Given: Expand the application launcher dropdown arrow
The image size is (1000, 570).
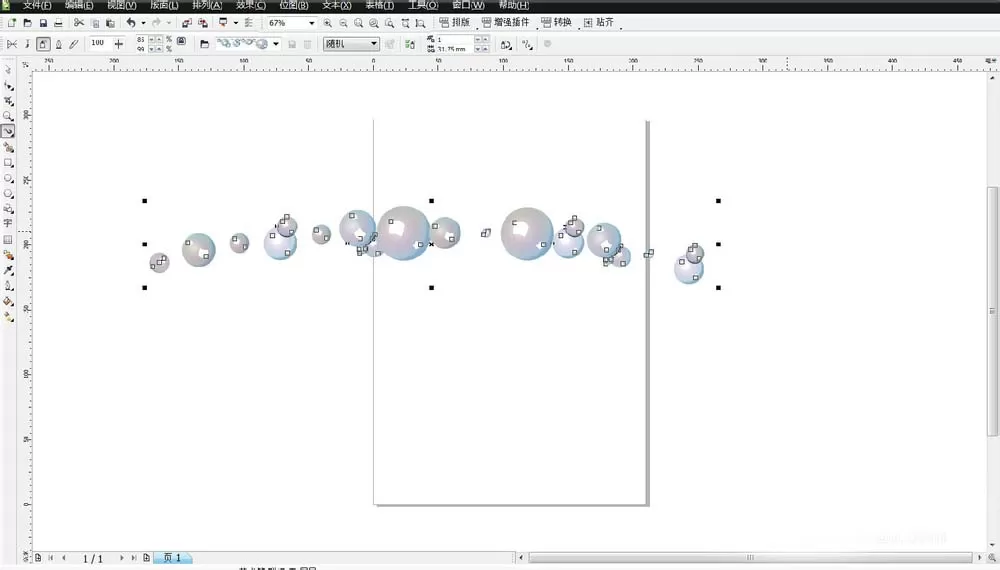Looking at the screenshot, I should [x=236, y=23].
